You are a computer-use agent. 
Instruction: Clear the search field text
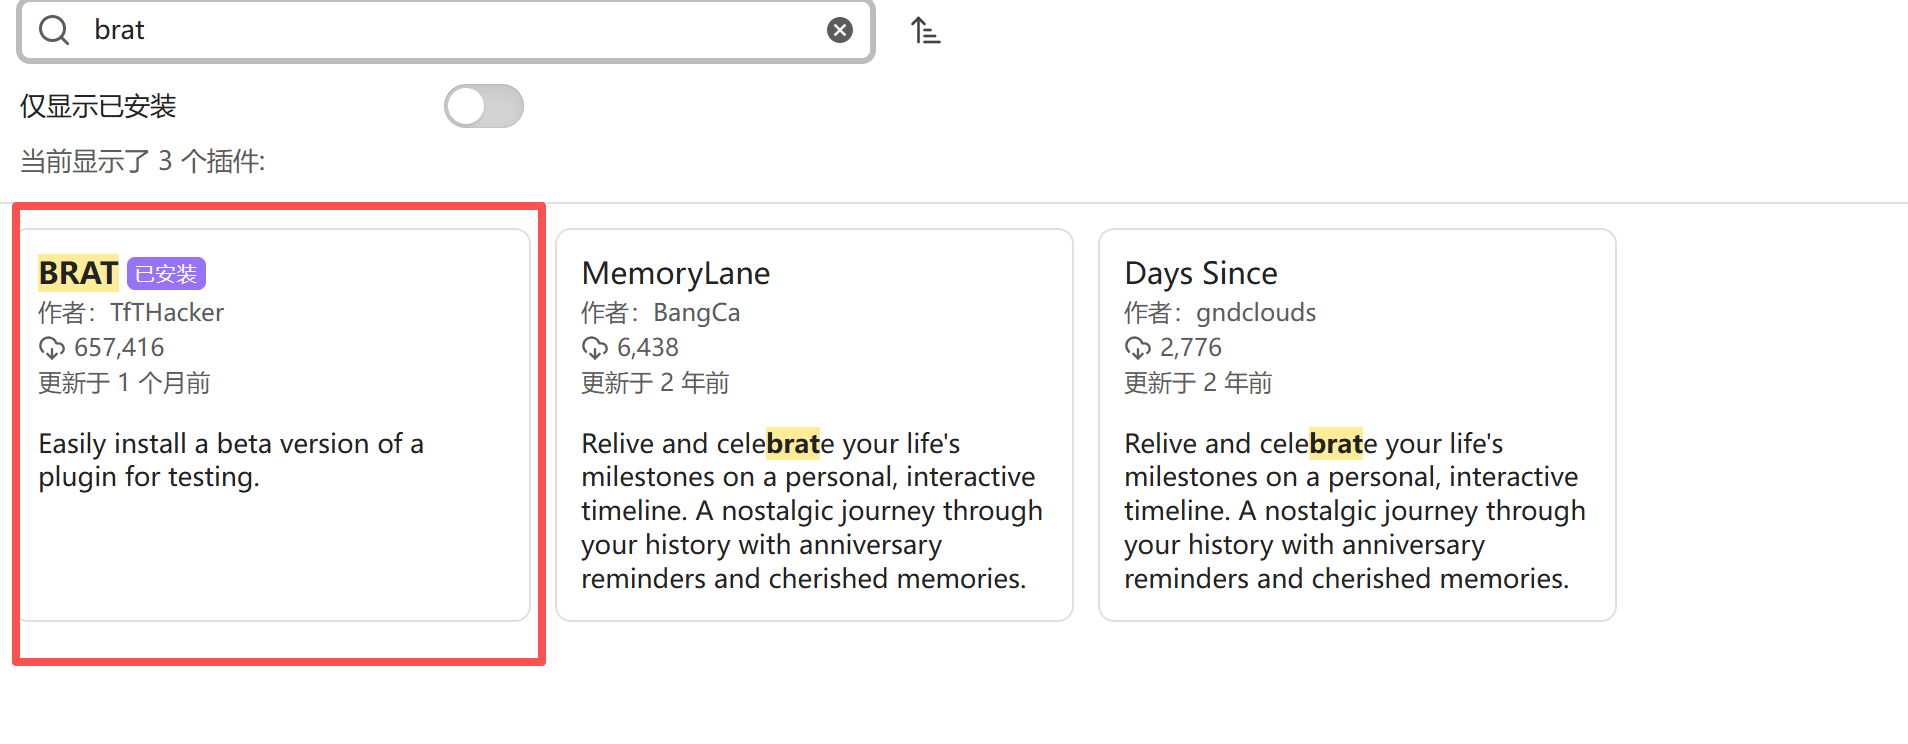pyautogui.click(x=840, y=30)
